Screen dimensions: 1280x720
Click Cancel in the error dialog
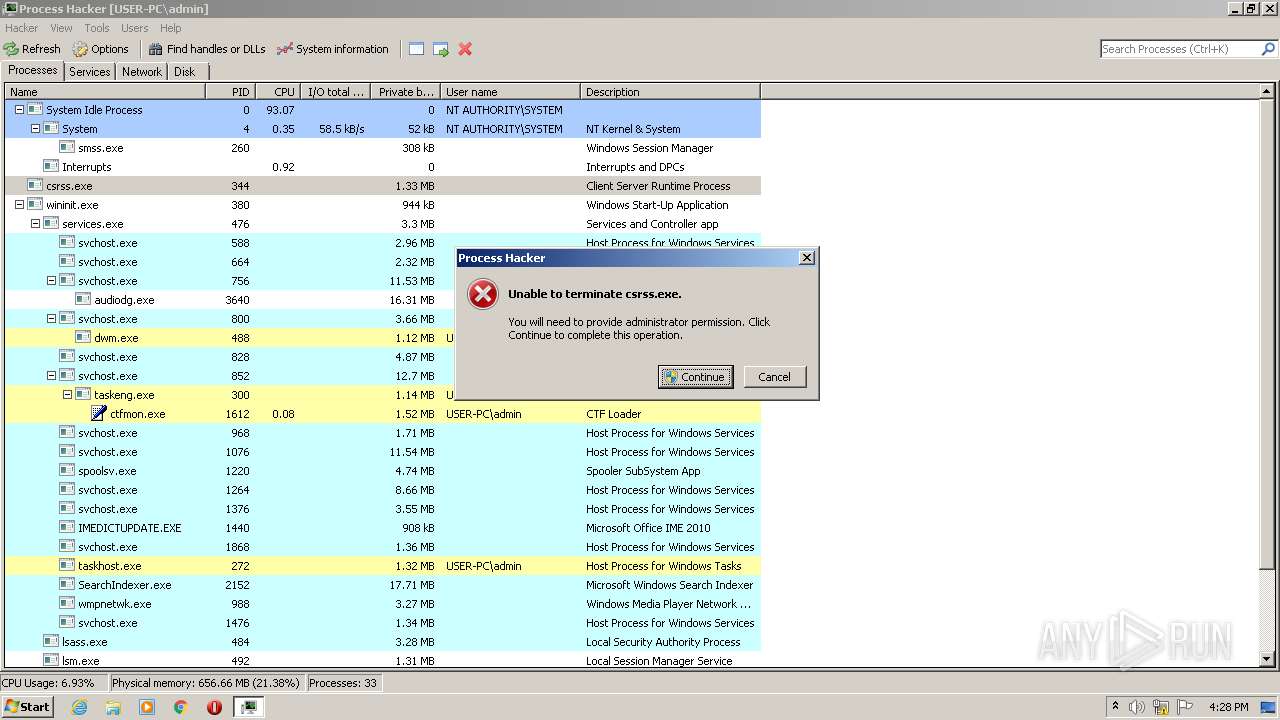[774, 377]
